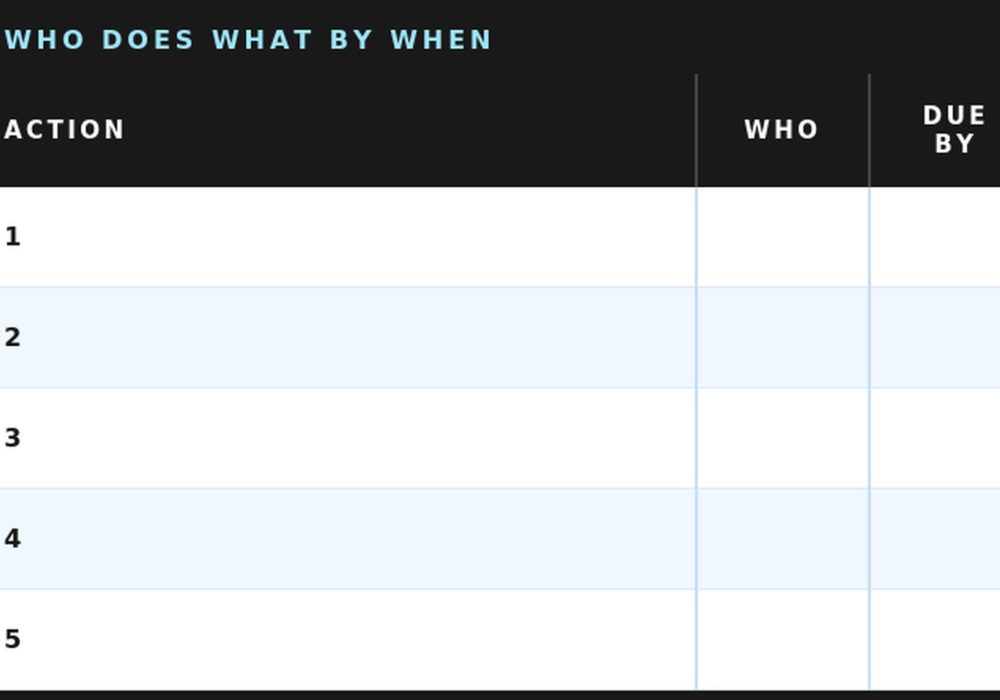Select row 4's Action cell
The image size is (1000, 700).
350,539
